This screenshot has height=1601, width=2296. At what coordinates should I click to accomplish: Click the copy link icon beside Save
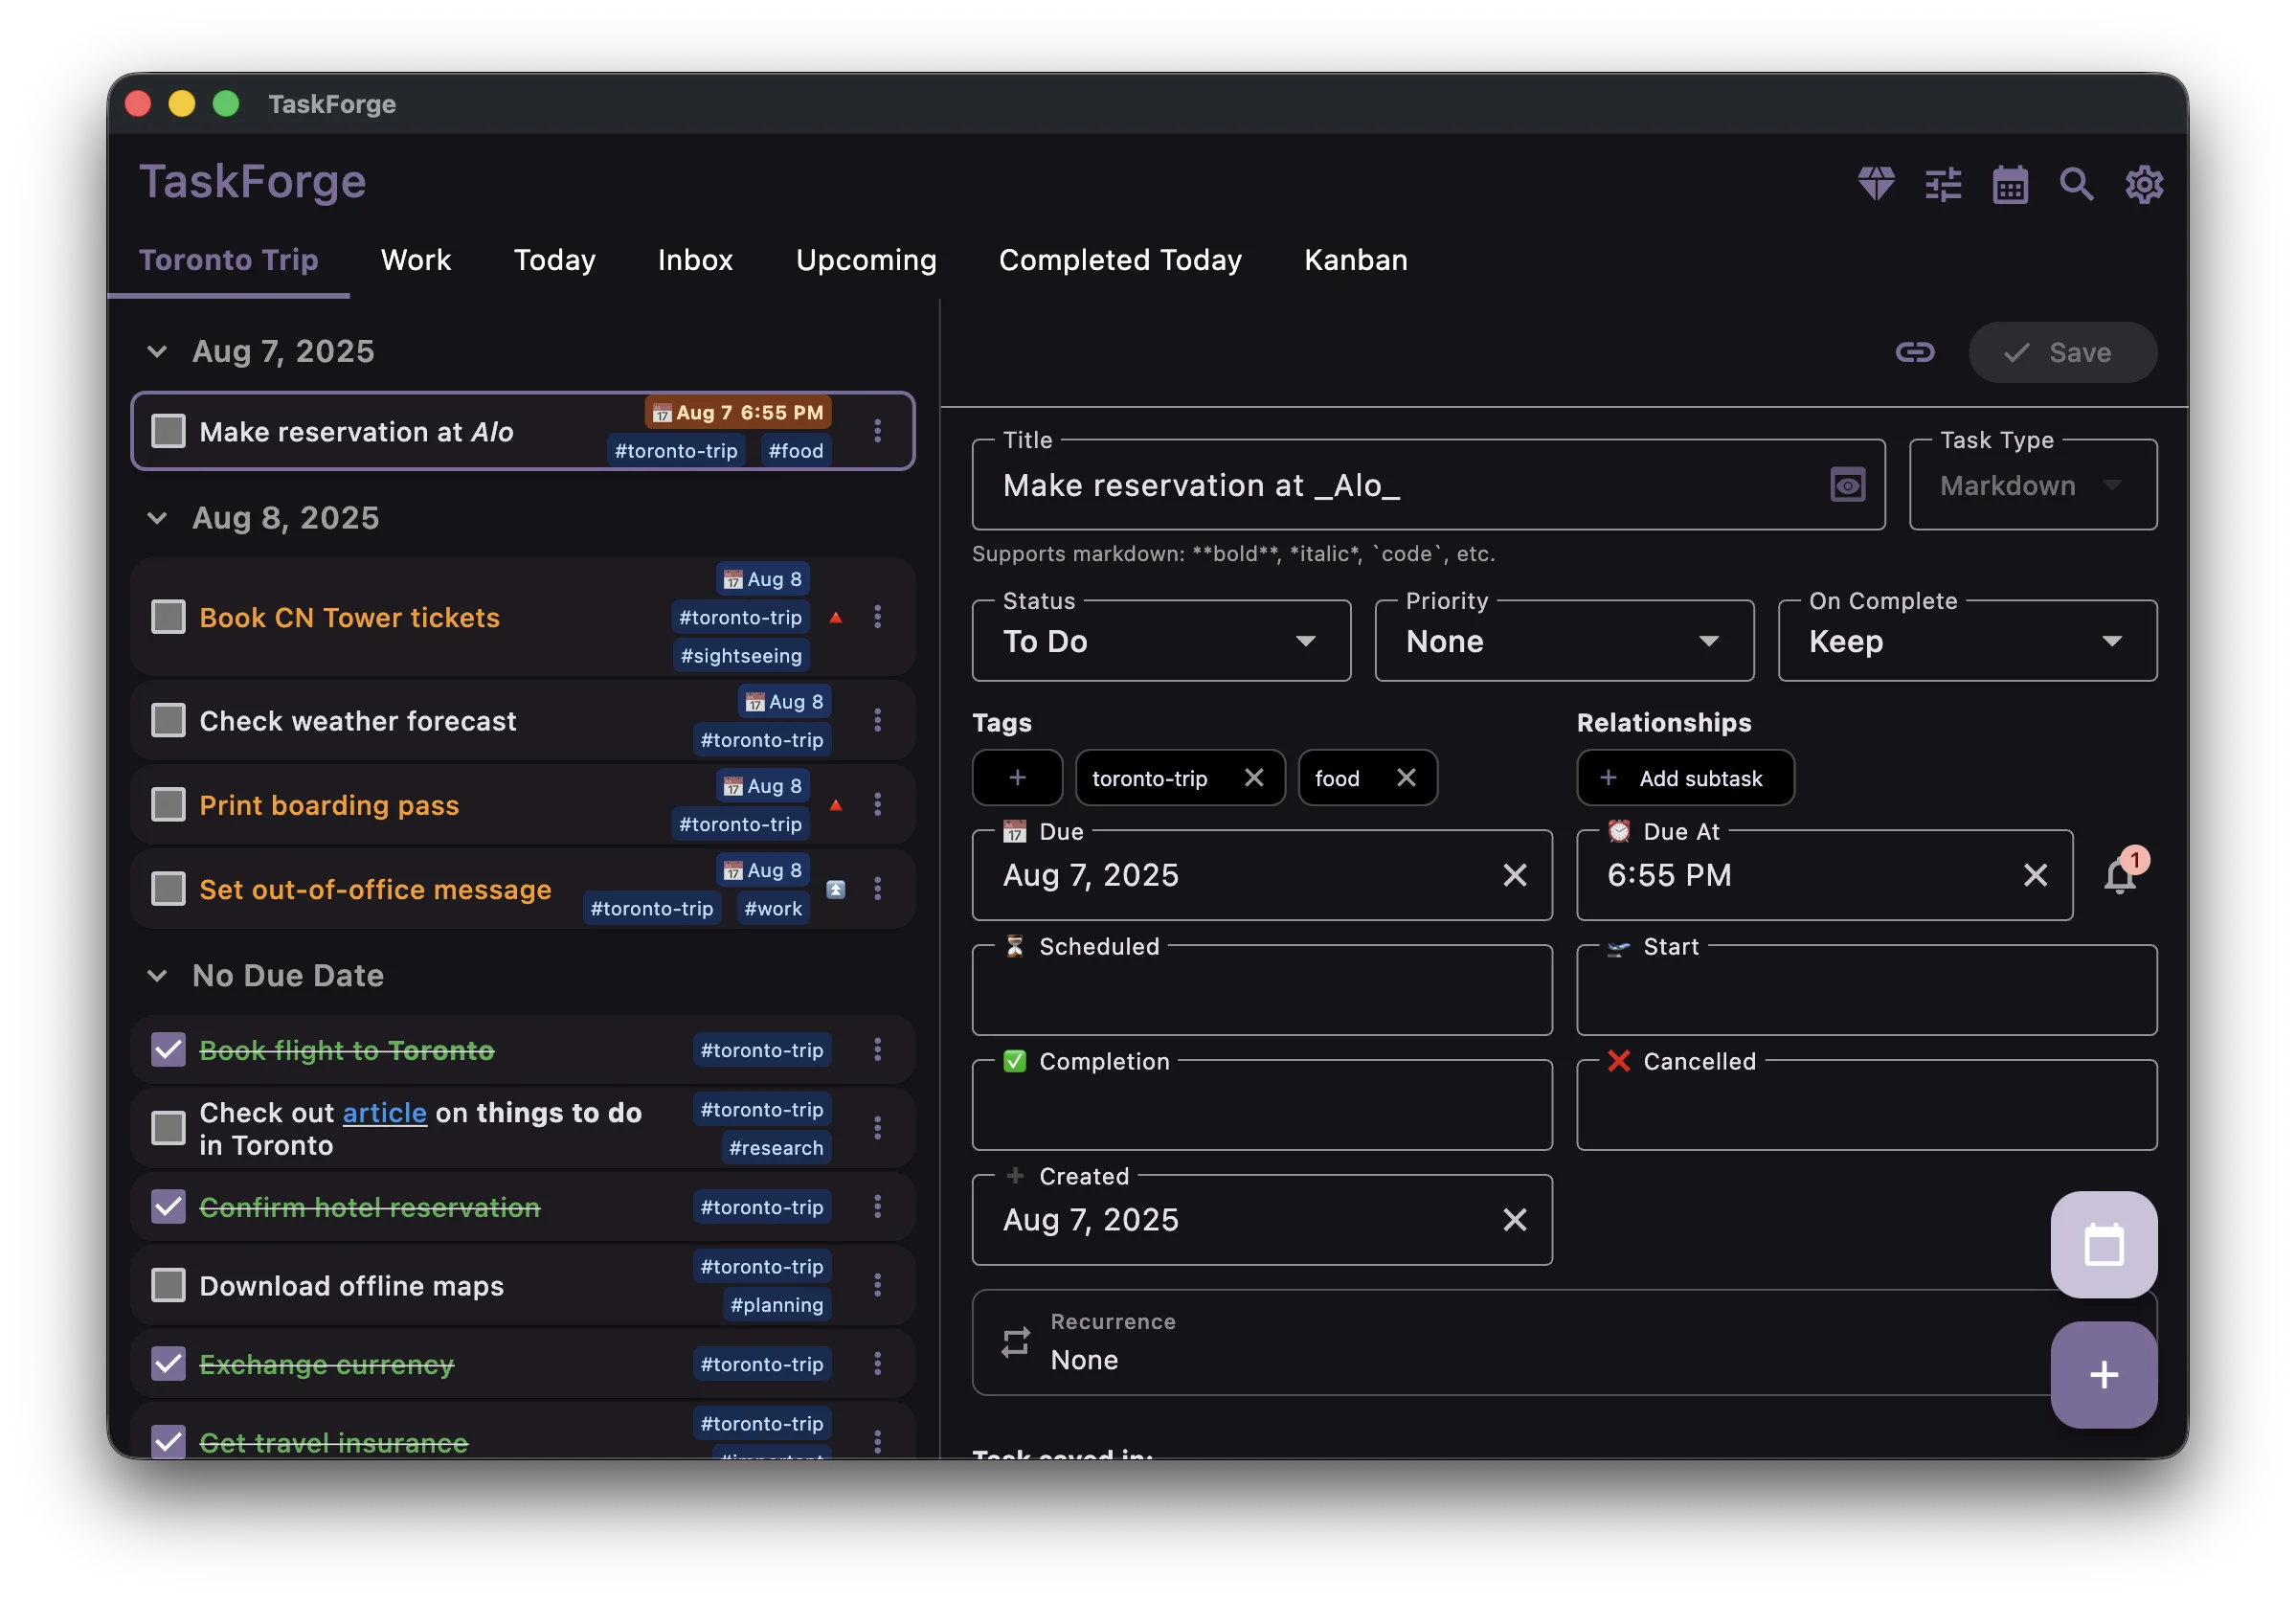click(1914, 352)
